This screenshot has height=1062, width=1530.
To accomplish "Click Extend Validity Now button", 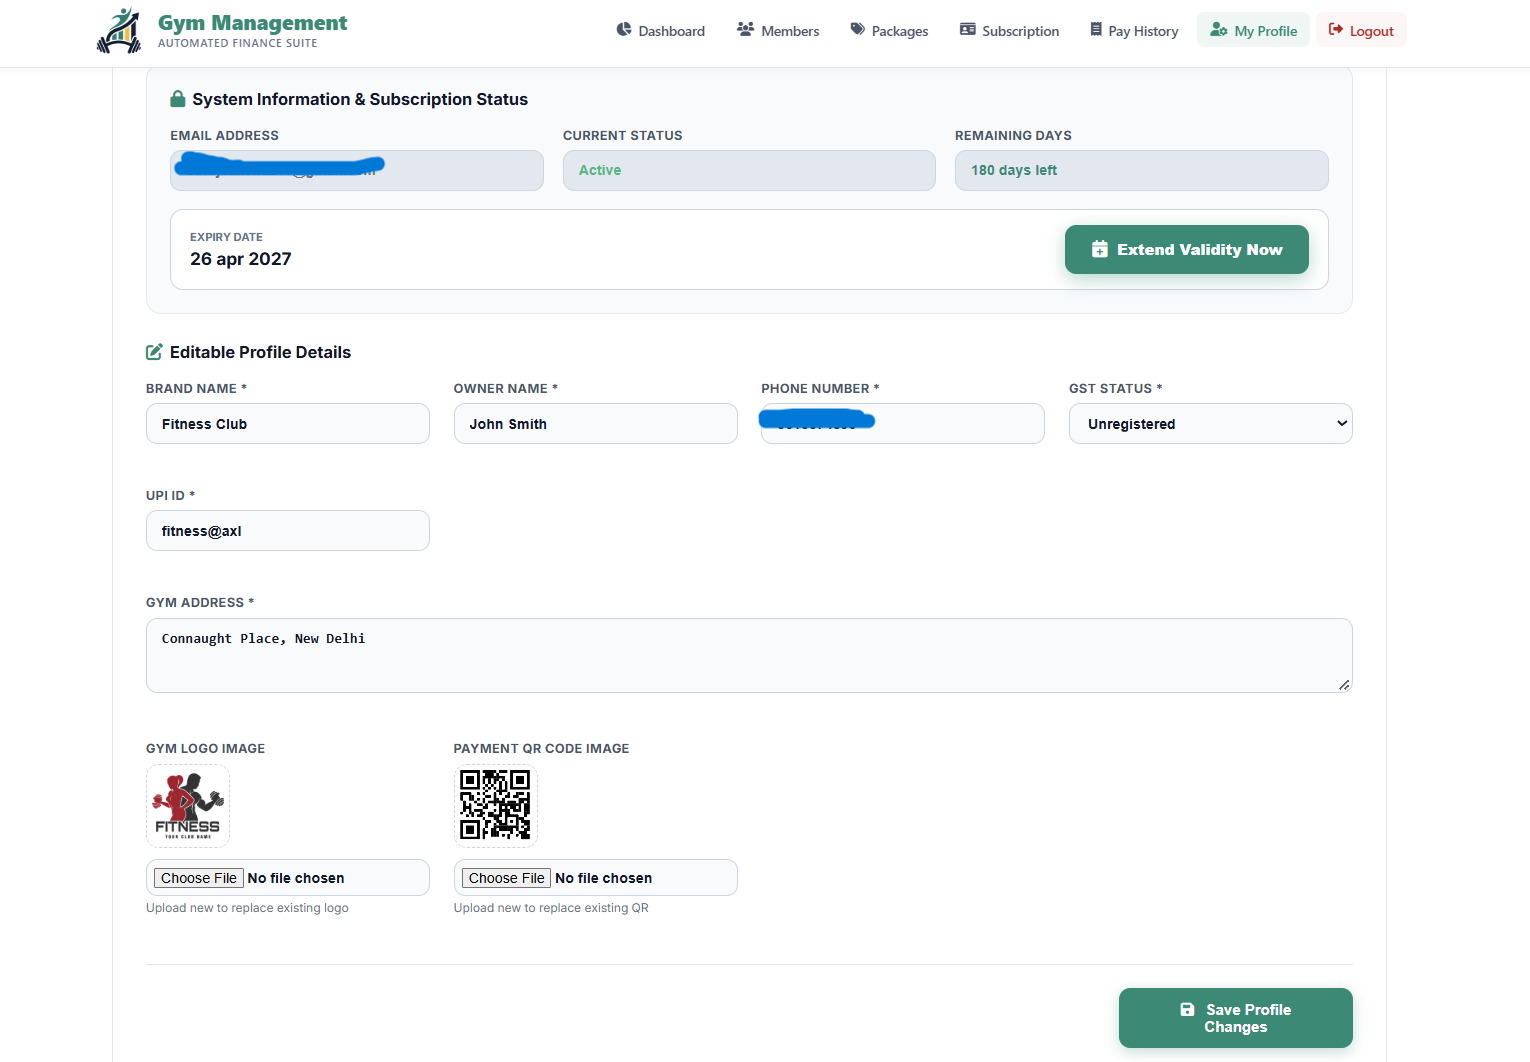I will [1186, 250].
